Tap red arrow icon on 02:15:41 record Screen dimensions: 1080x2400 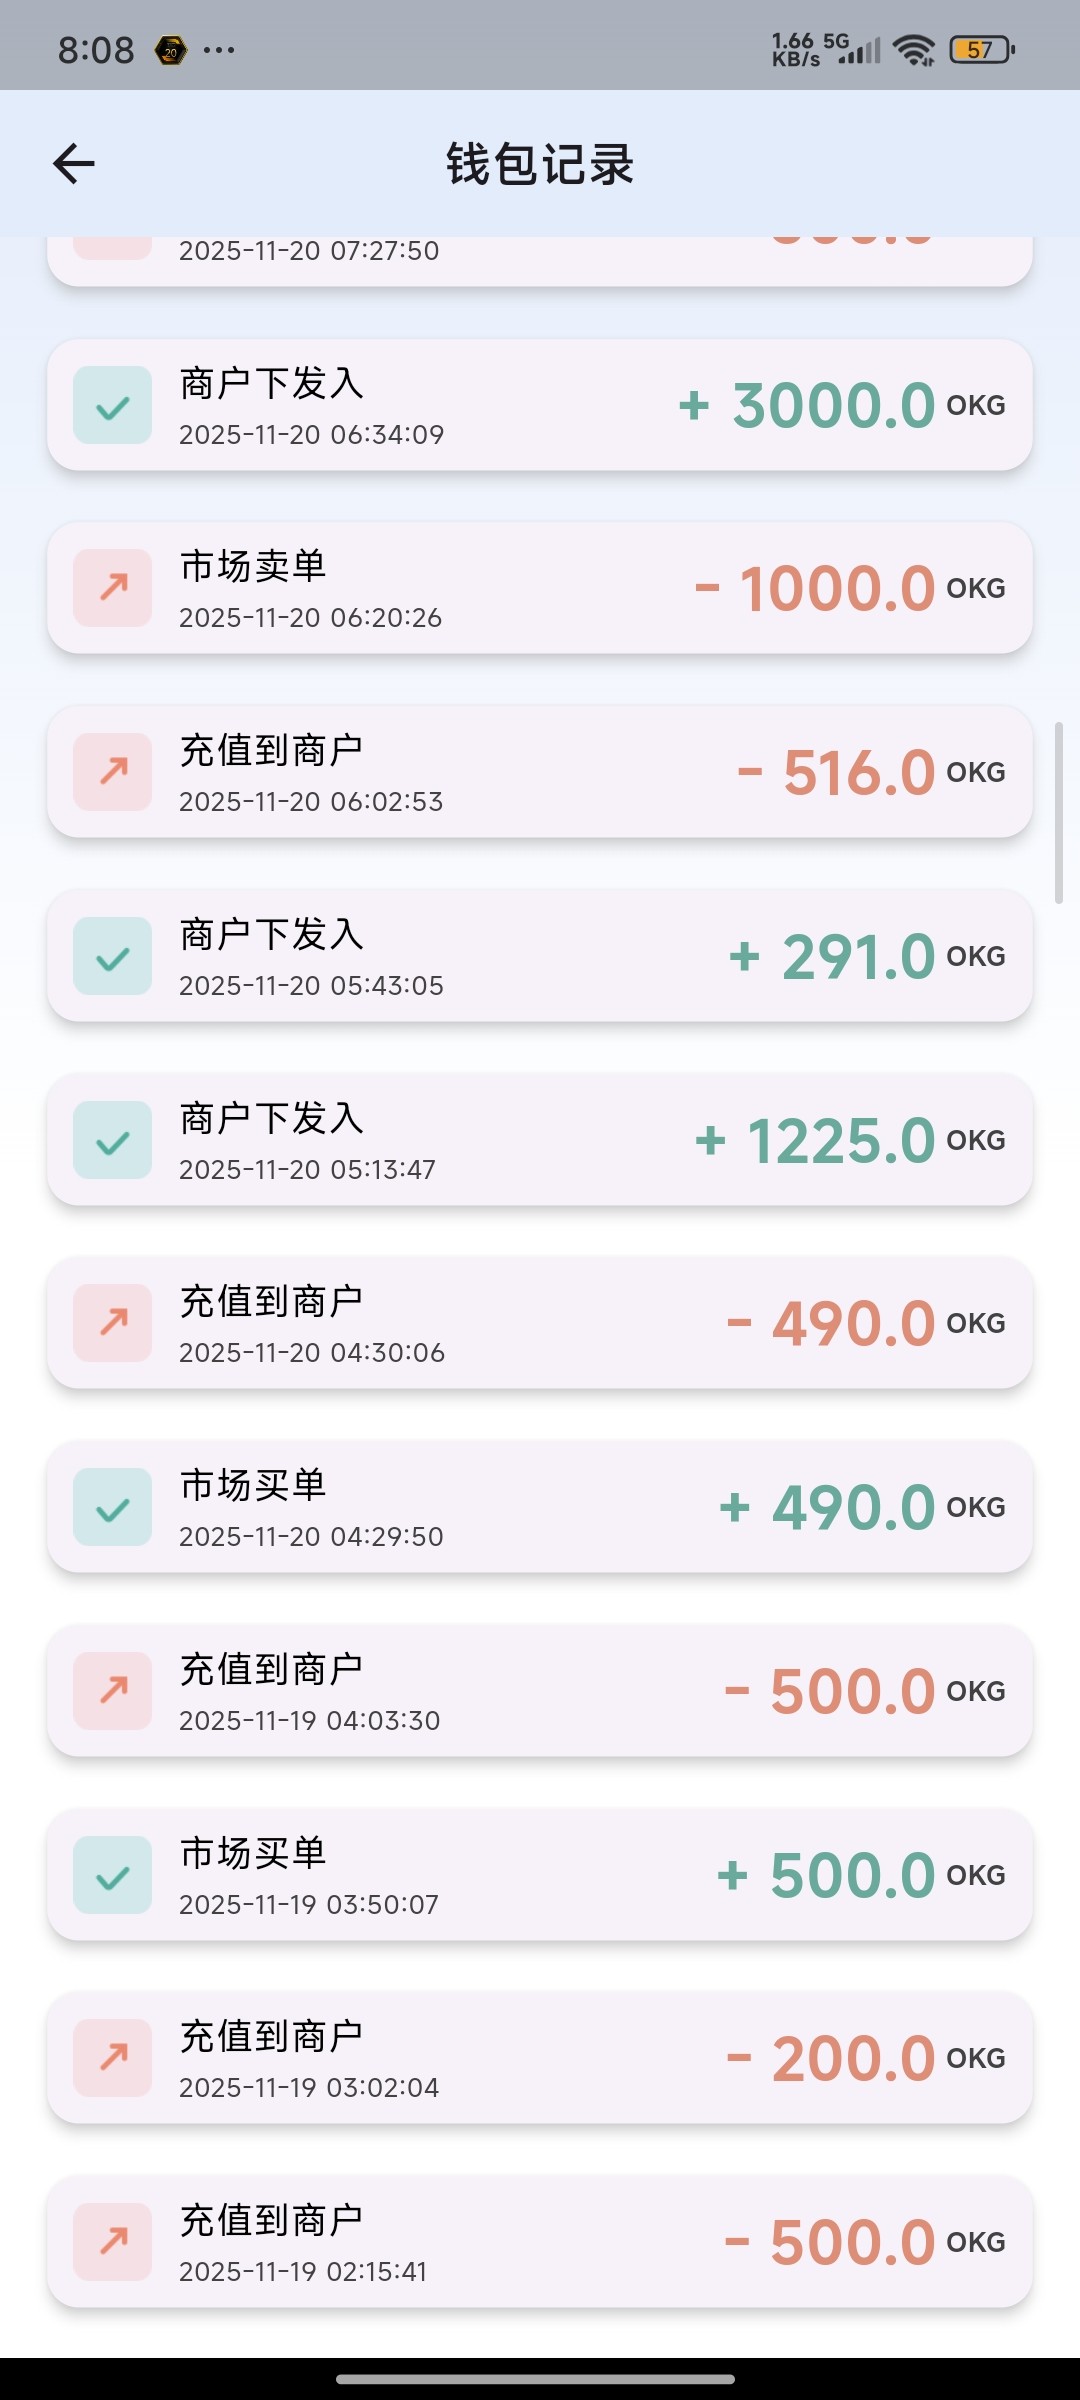pos(113,2242)
